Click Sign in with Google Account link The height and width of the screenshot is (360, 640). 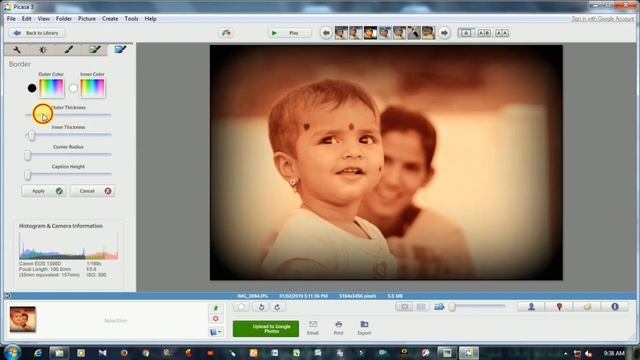click(602, 19)
